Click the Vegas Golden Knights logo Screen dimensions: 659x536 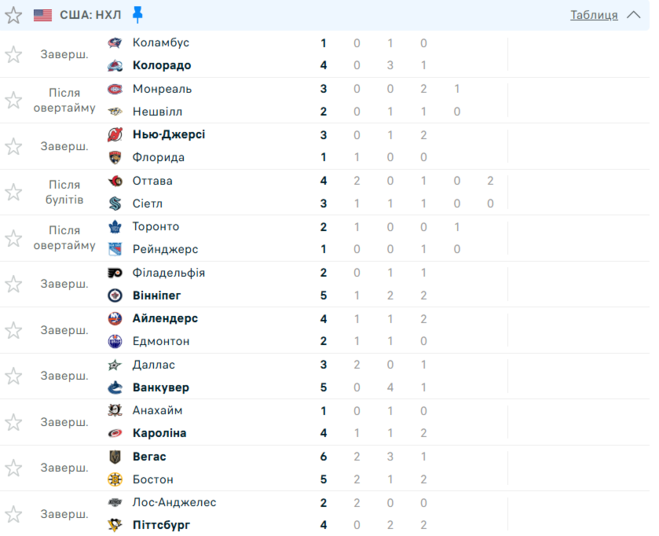point(115,457)
